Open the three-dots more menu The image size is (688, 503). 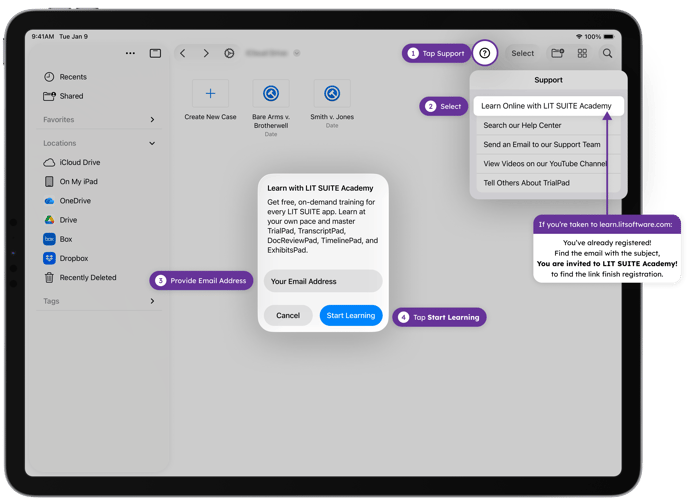(130, 53)
